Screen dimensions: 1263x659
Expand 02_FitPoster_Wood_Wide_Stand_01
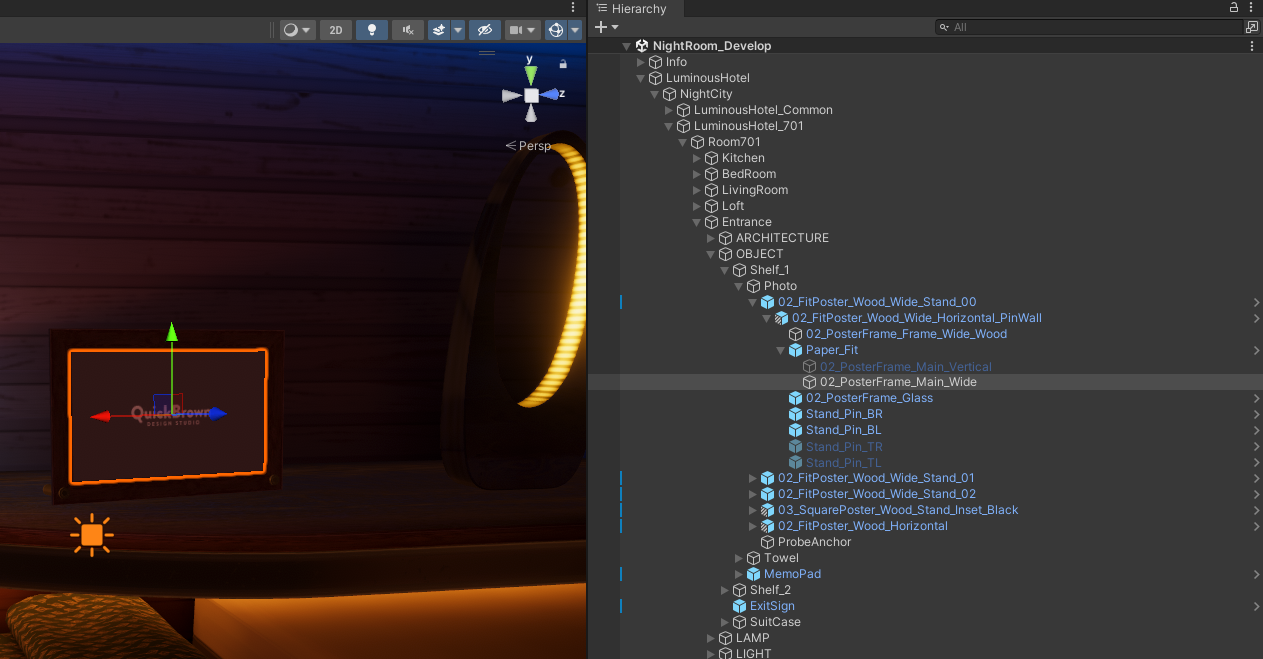pos(753,478)
